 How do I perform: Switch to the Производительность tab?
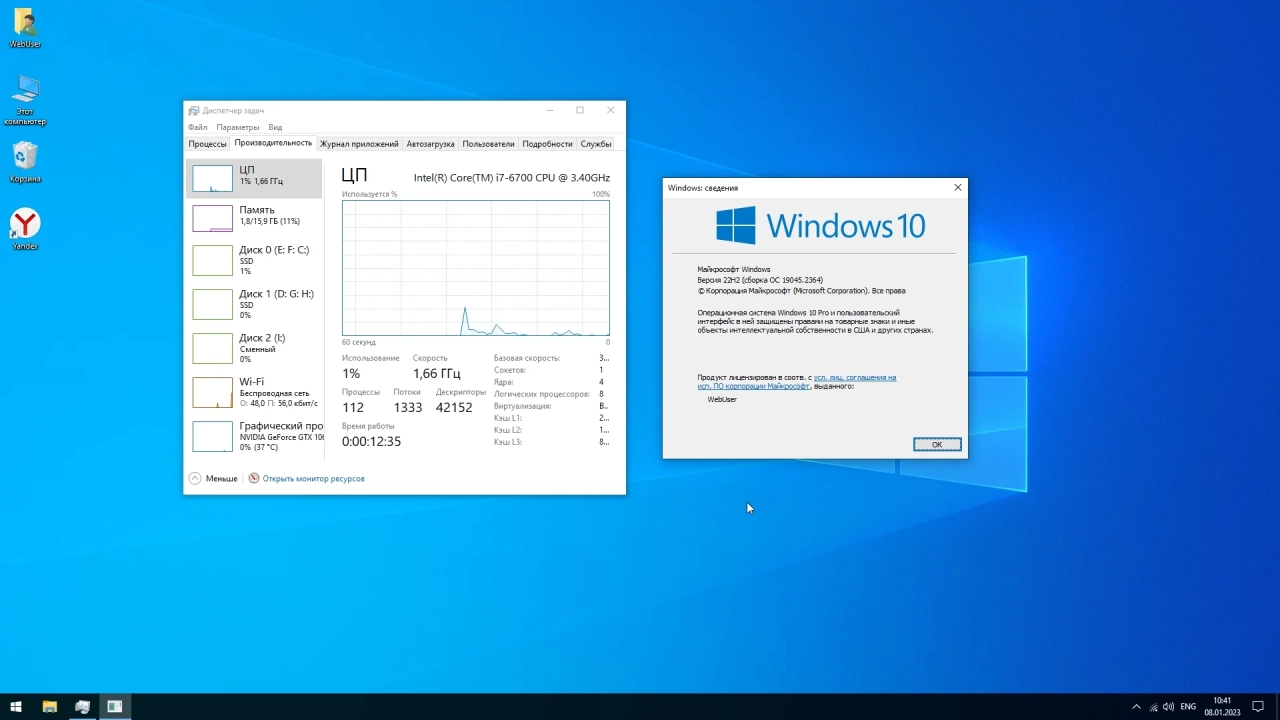273,143
